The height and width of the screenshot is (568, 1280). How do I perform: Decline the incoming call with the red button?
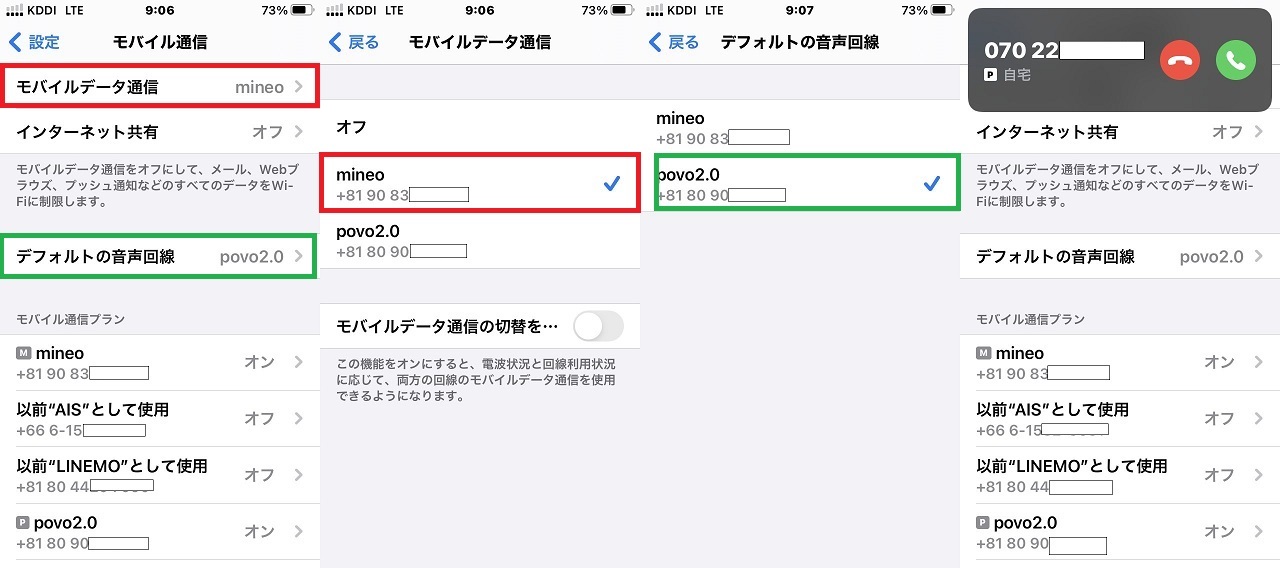pos(1181,61)
